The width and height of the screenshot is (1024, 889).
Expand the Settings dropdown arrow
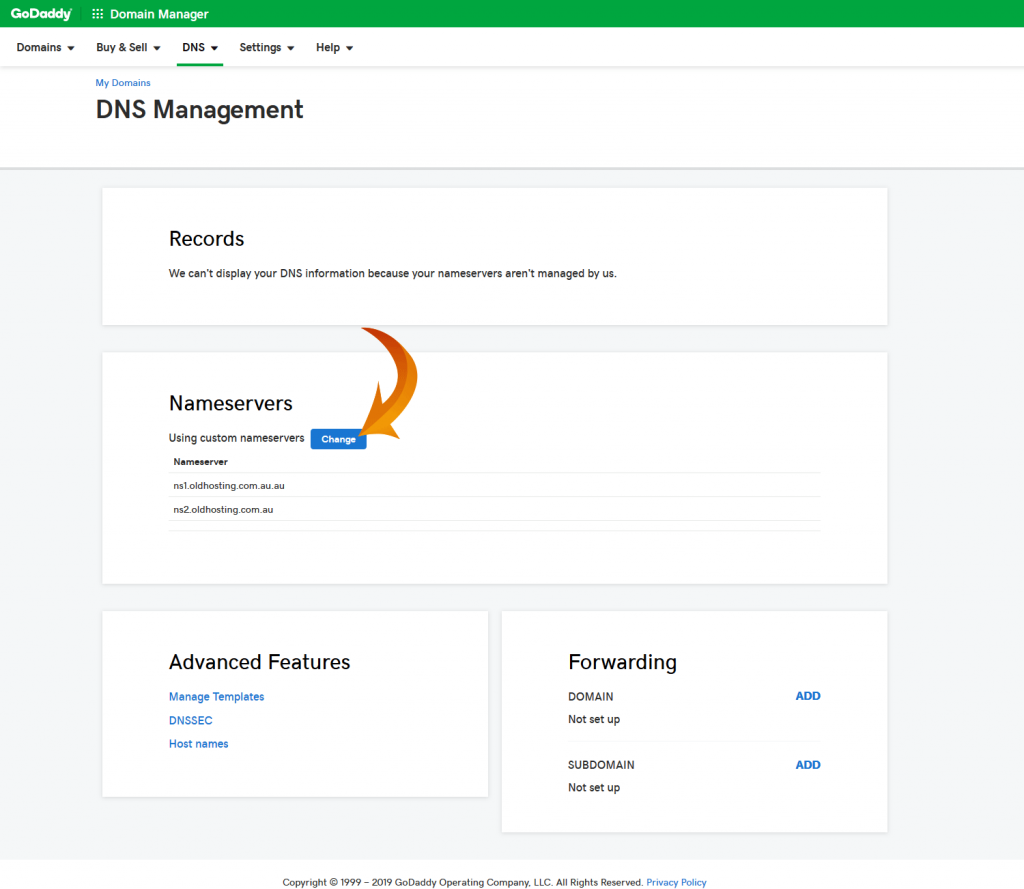click(291, 48)
